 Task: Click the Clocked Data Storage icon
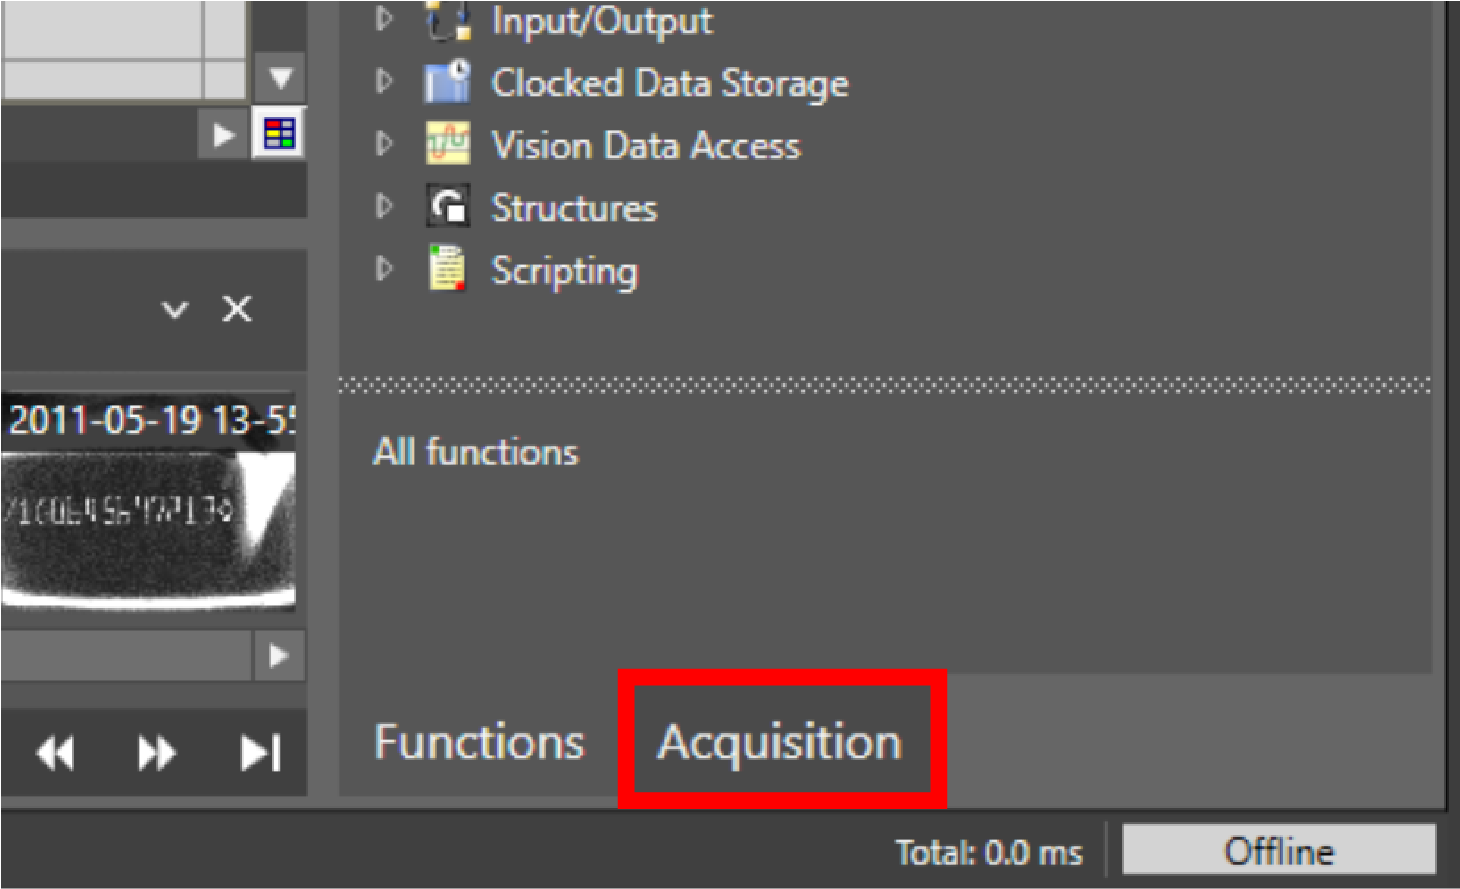click(447, 82)
